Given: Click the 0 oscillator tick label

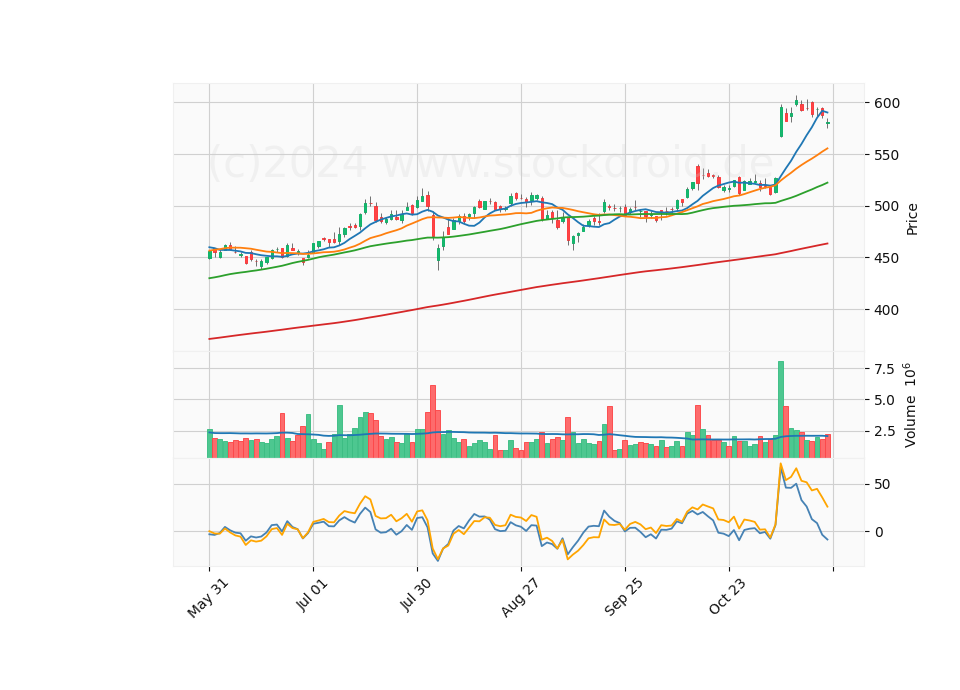Looking at the screenshot, I should [879, 532].
